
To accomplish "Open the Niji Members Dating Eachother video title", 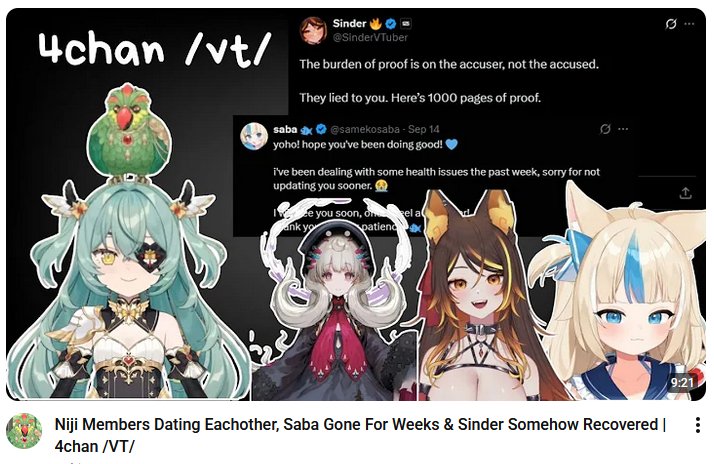I will point(360,435).
